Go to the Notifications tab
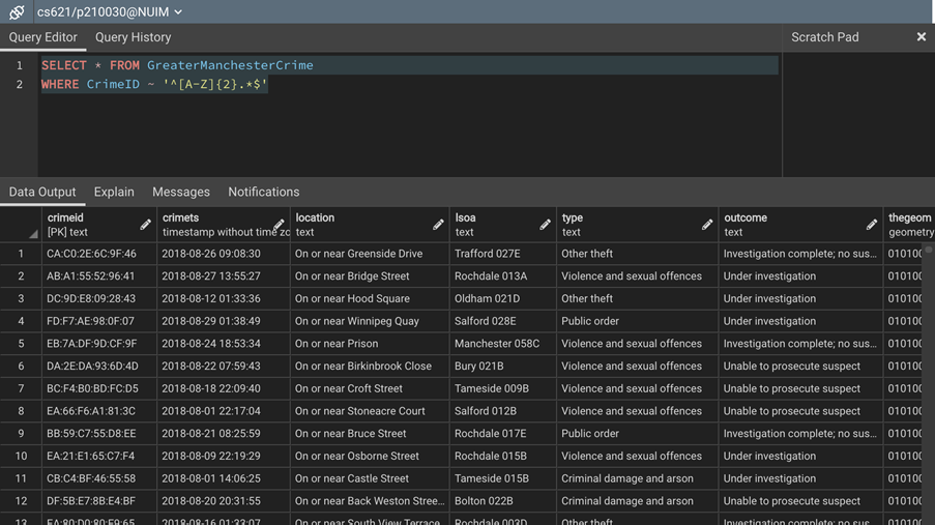This screenshot has height=526, width=936. 263,192
